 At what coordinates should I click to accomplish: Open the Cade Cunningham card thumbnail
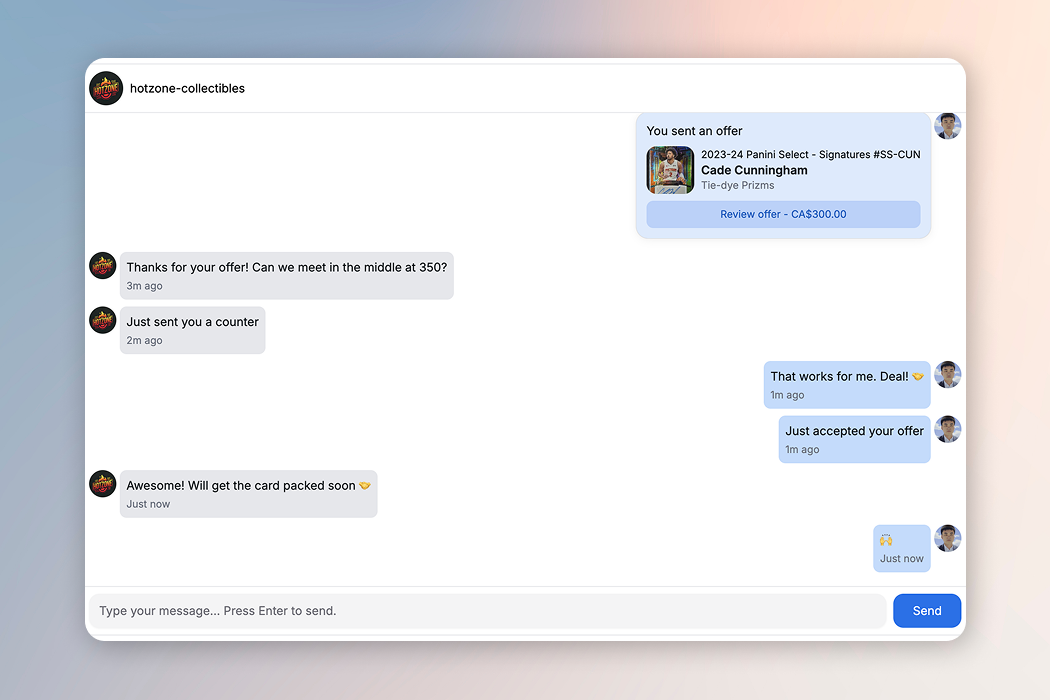tap(669, 170)
